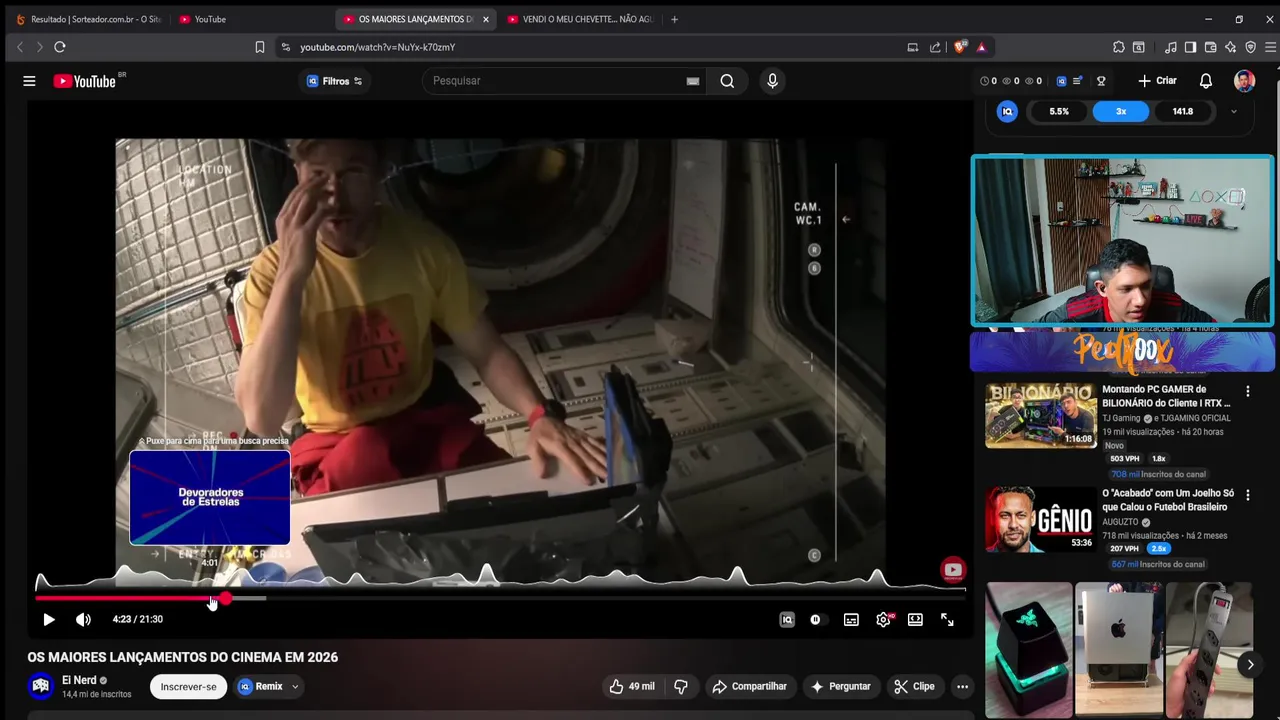1280x720 pixels.
Task: Expand the vidIQ stats panel chevron
Action: click(x=1234, y=112)
